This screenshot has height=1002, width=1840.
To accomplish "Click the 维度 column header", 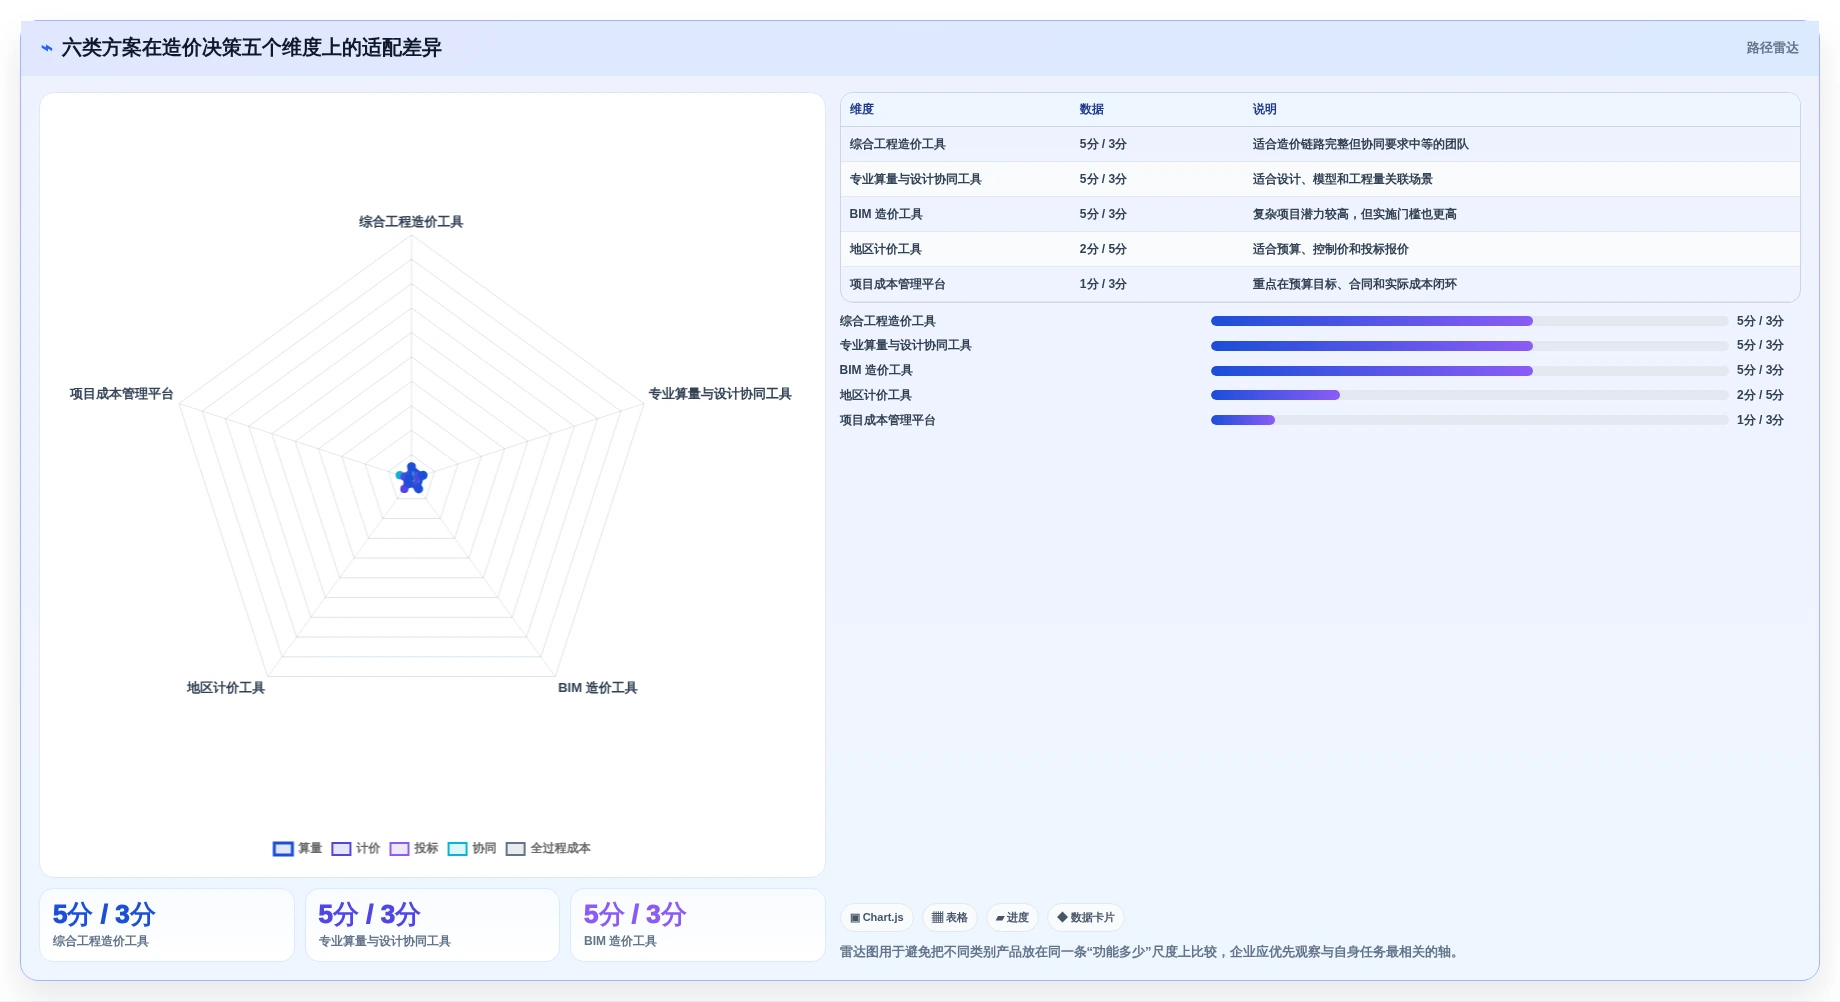I will [862, 109].
